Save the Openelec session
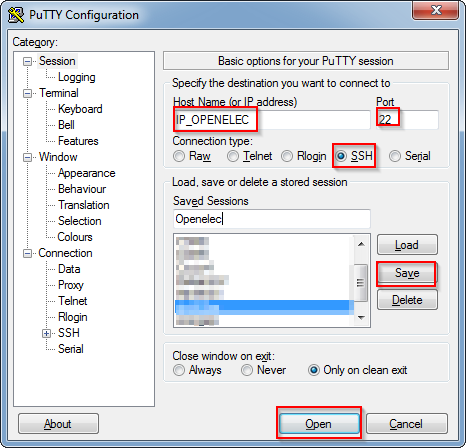The width and height of the screenshot is (466, 448). (x=407, y=273)
